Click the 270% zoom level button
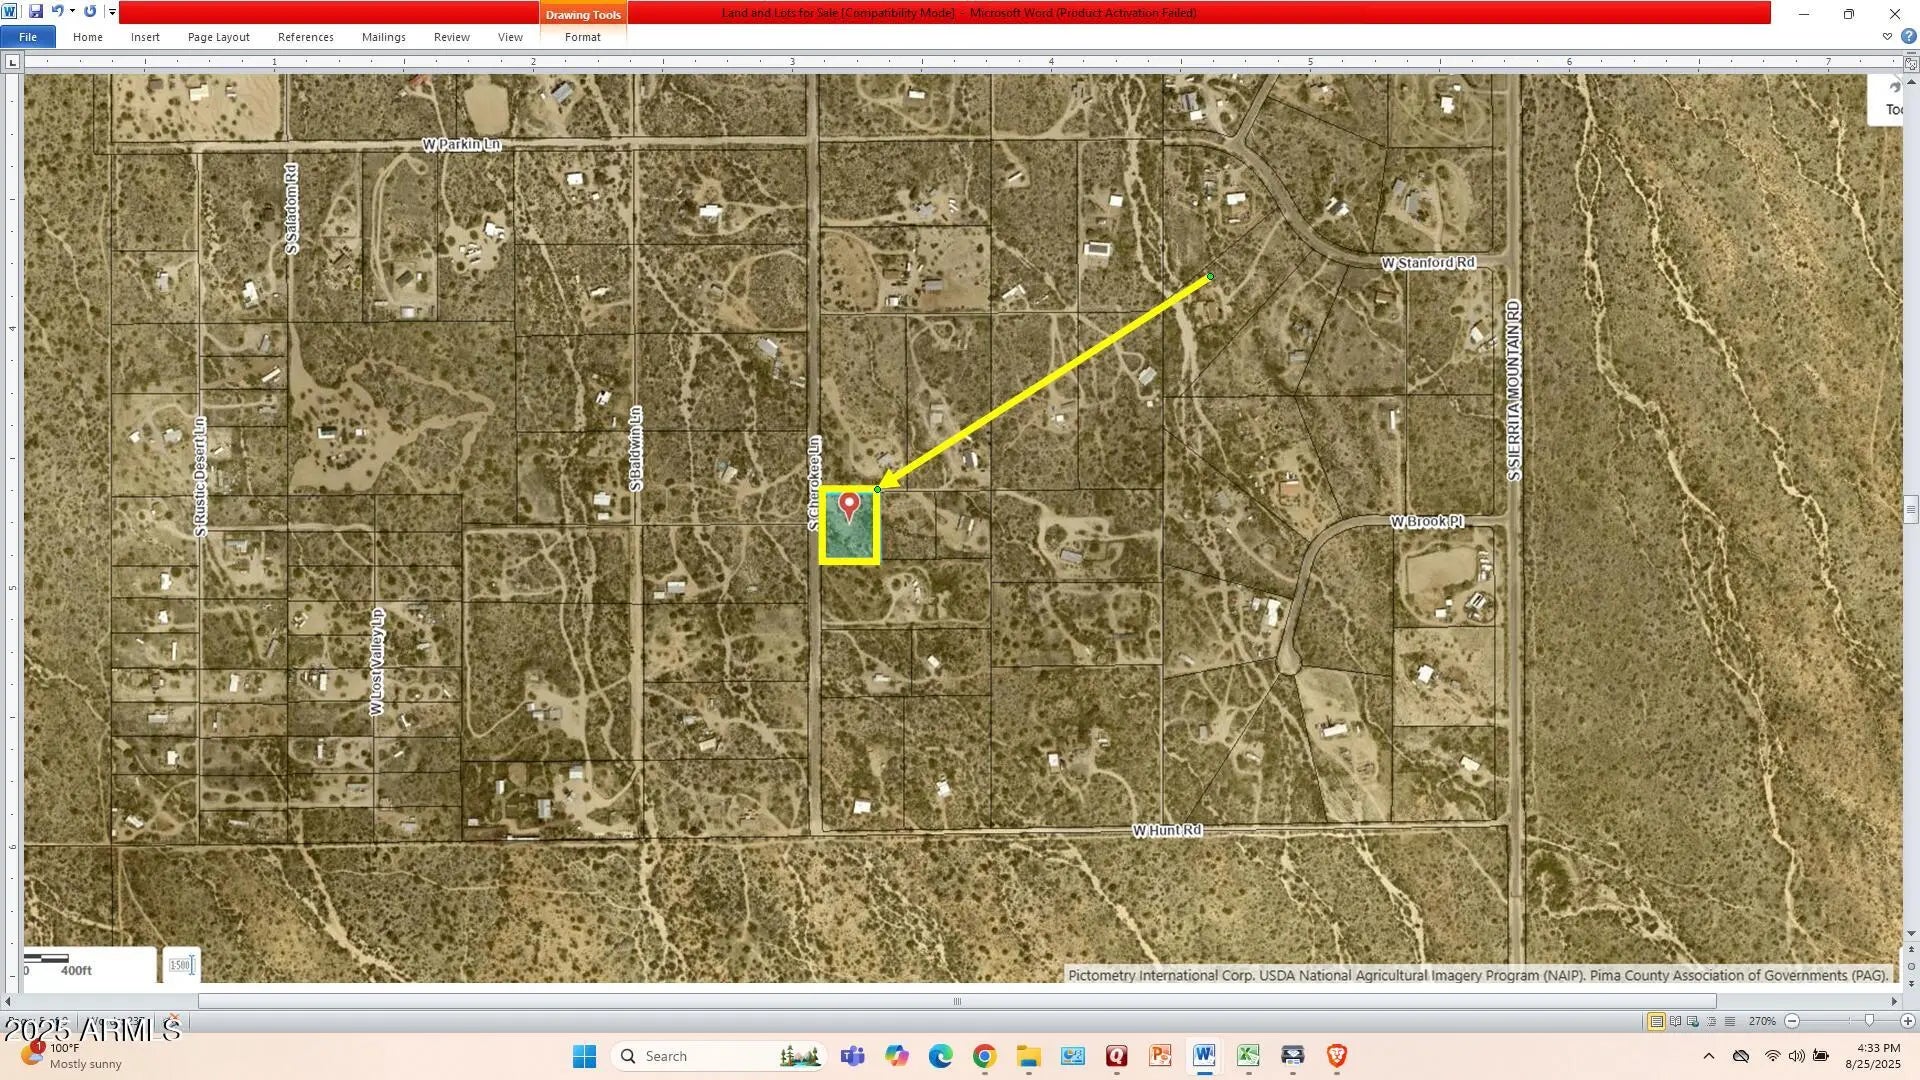This screenshot has width=1920, height=1080. pyautogui.click(x=1762, y=1021)
